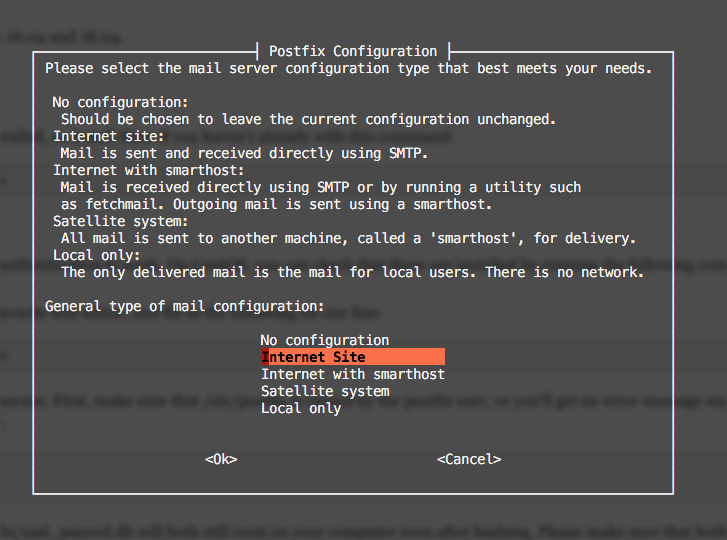Screen dimensions: 727x540
Task: Click the 'No configuration:' description heading
Action: click(x=120, y=102)
